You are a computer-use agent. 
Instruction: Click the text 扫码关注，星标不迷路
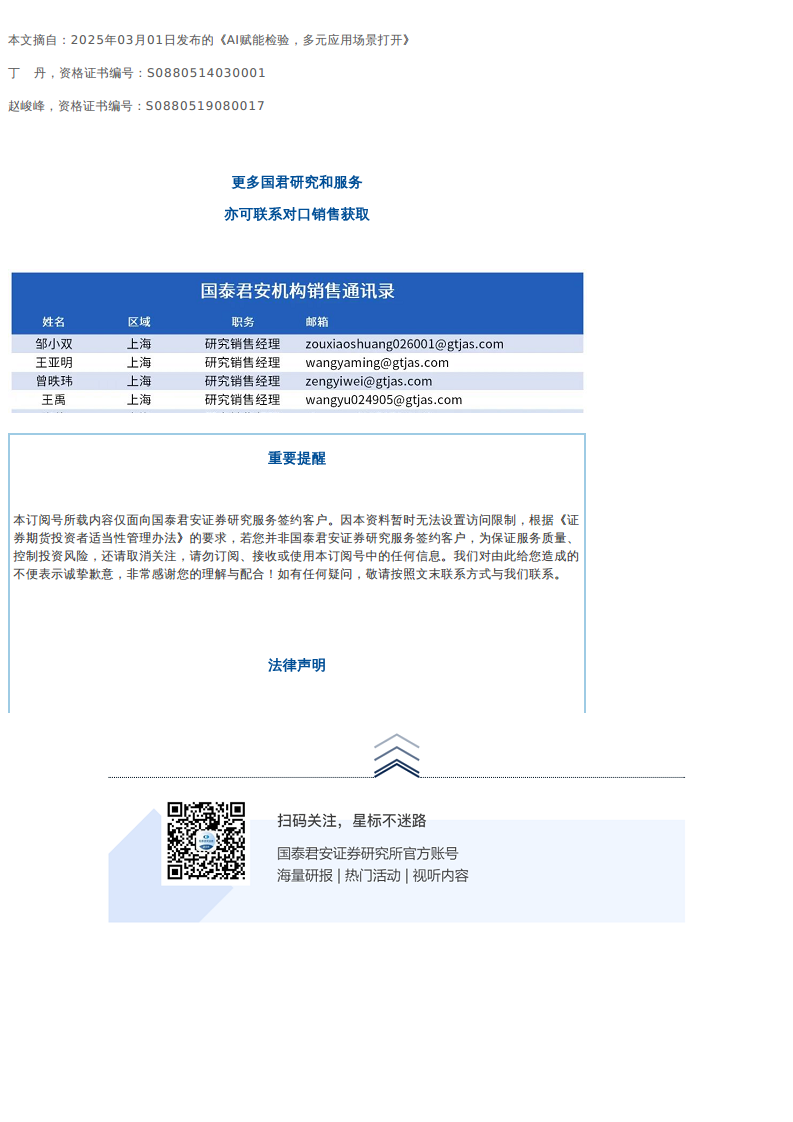(351, 821)
